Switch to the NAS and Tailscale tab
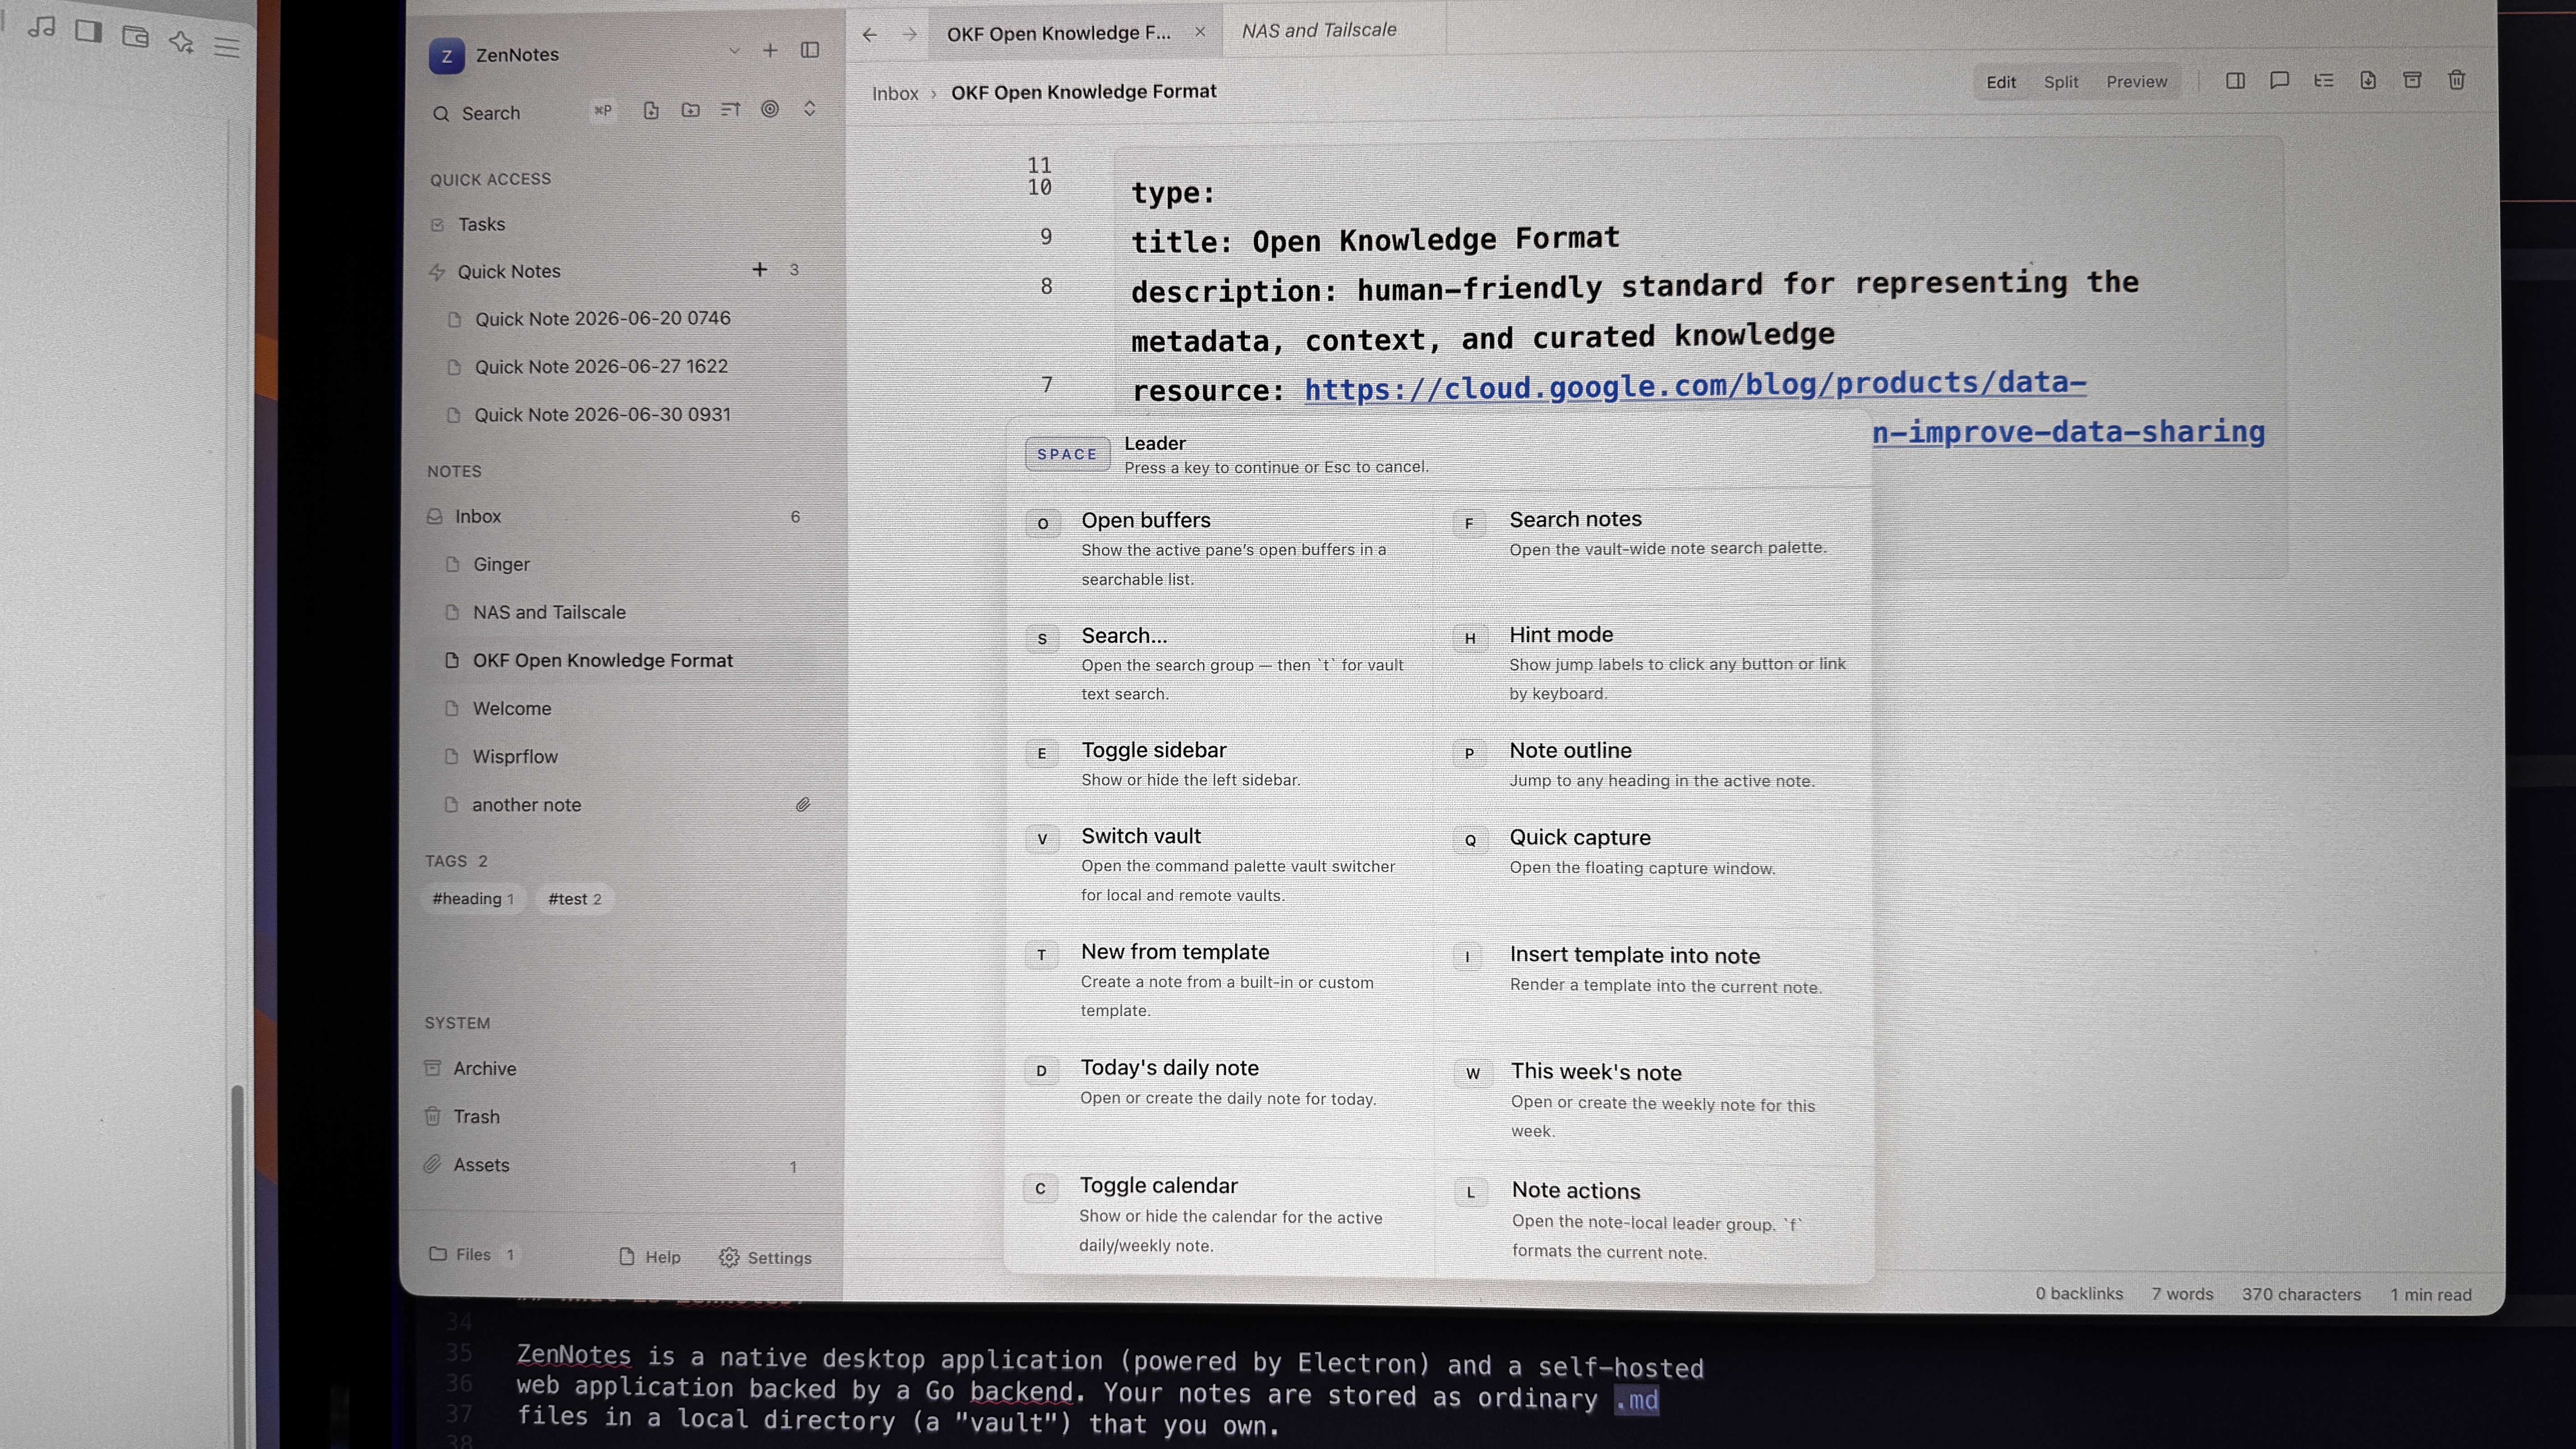Viewport: 2576px width, 1449px height. (x=1319, y=30)
